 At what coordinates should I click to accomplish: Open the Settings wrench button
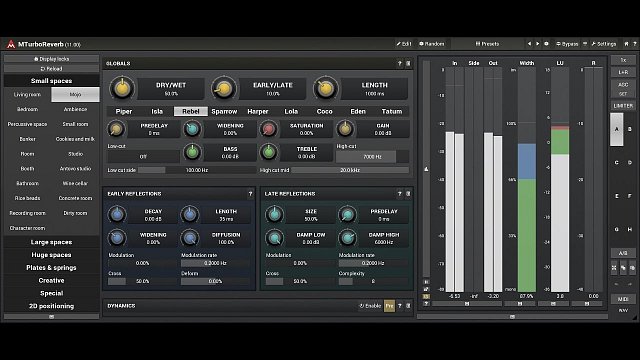(x=604, y=44)
